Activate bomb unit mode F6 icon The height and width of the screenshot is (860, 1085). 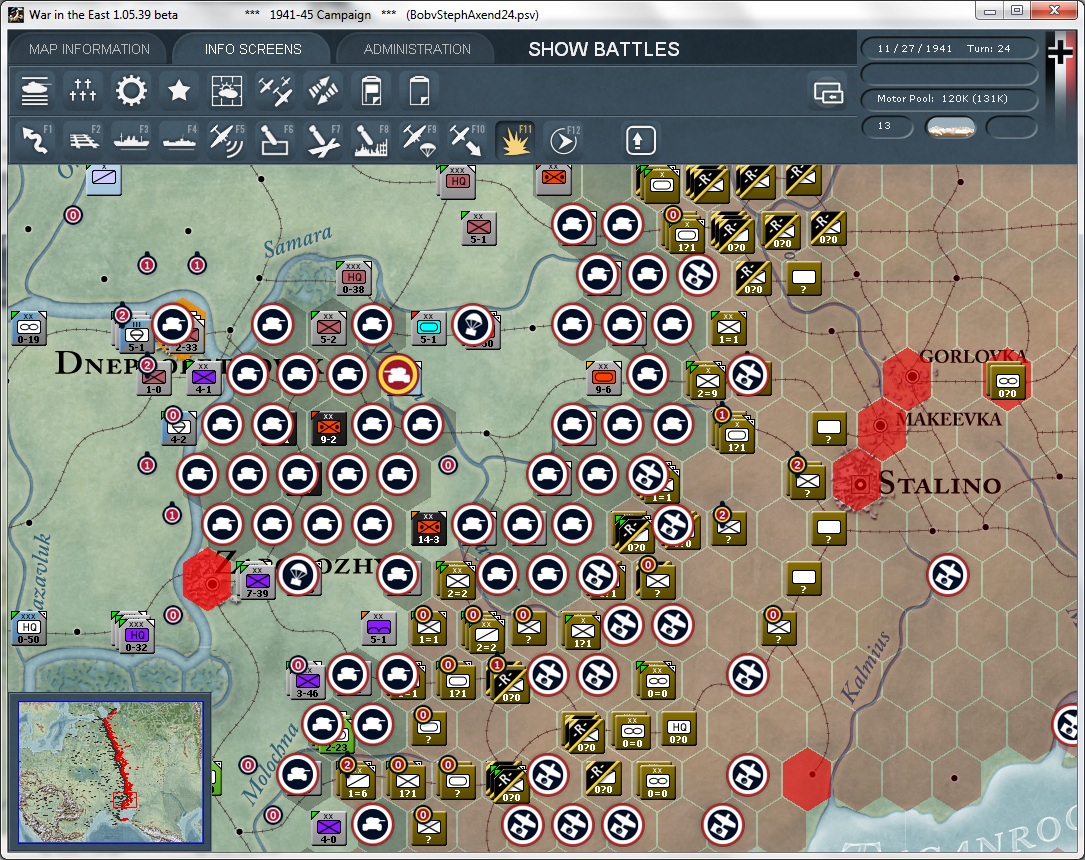[275, 140]
